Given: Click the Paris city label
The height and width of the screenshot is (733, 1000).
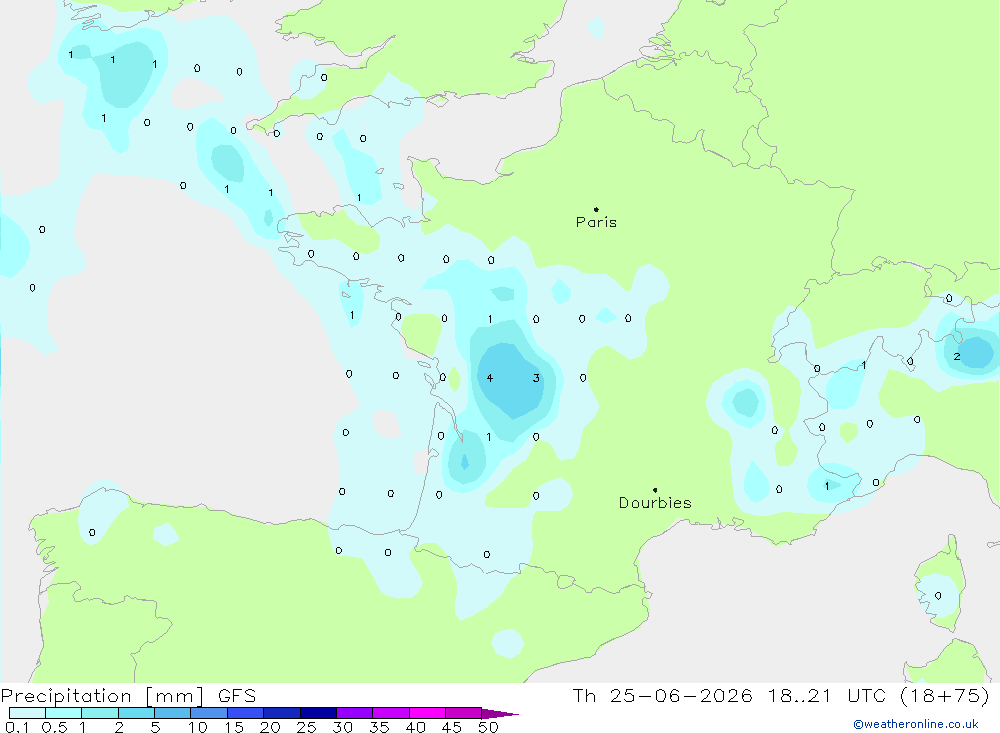Looking at the screenshot, I should [x=596, y=222].
